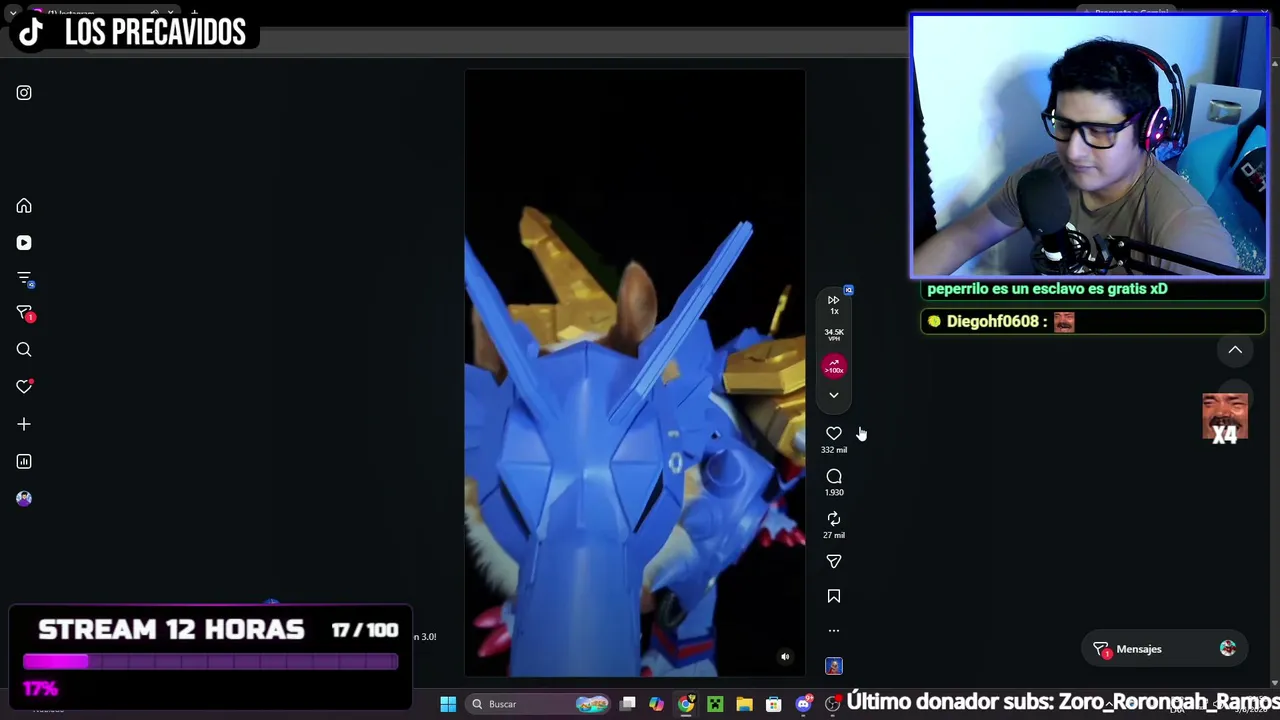Open profile avatar in the sidebar

coord(24,498)
